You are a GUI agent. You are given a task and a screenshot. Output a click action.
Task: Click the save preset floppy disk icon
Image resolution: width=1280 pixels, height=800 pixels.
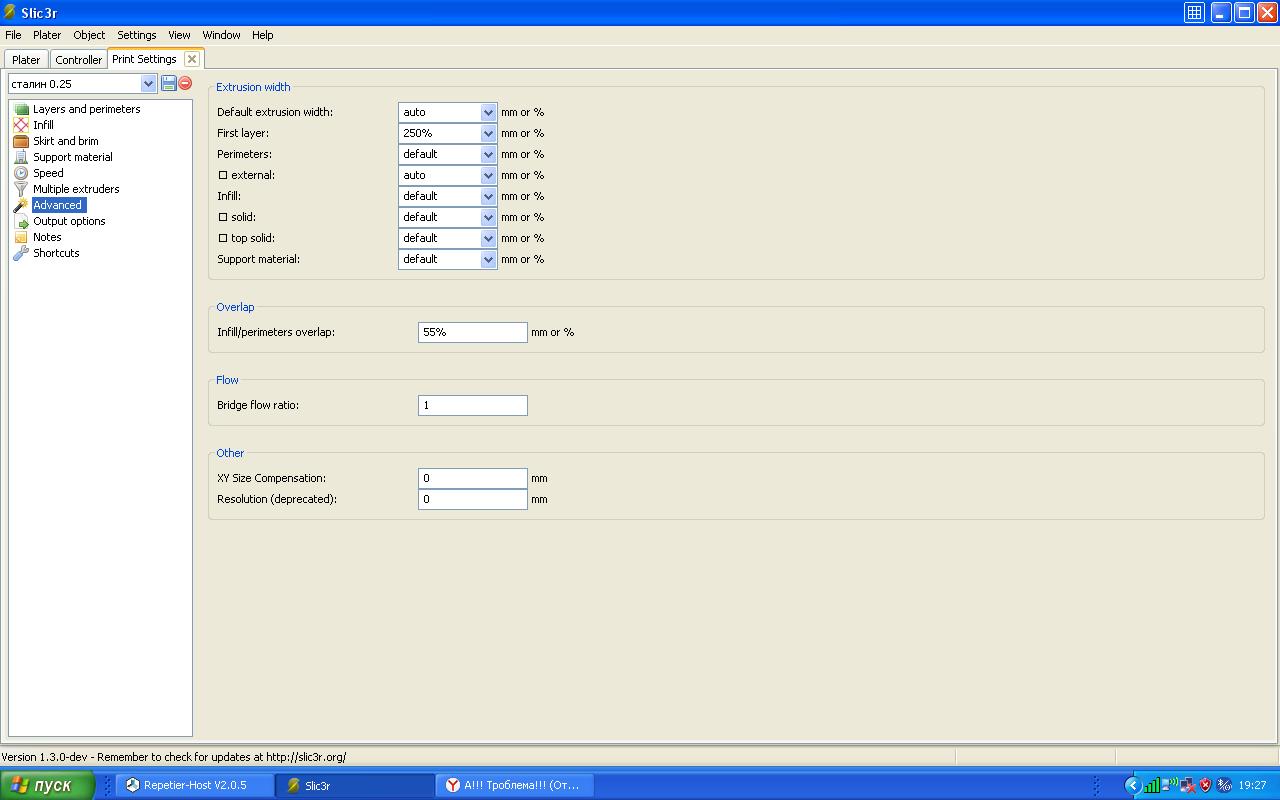click(x=168, y=84)
